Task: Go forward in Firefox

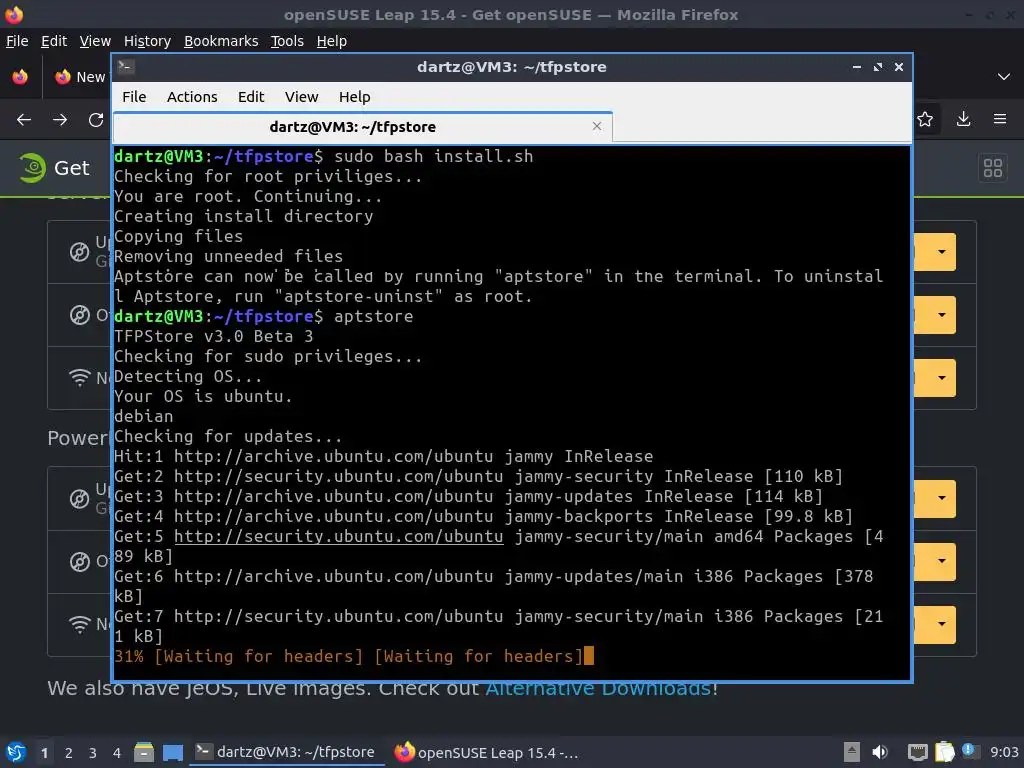Action: click(x=60, y=120)
